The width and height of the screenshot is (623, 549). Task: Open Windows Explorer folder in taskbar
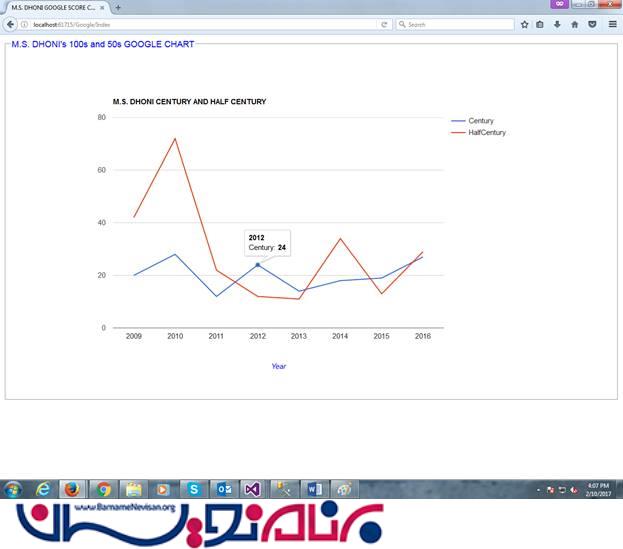(134, 489)
